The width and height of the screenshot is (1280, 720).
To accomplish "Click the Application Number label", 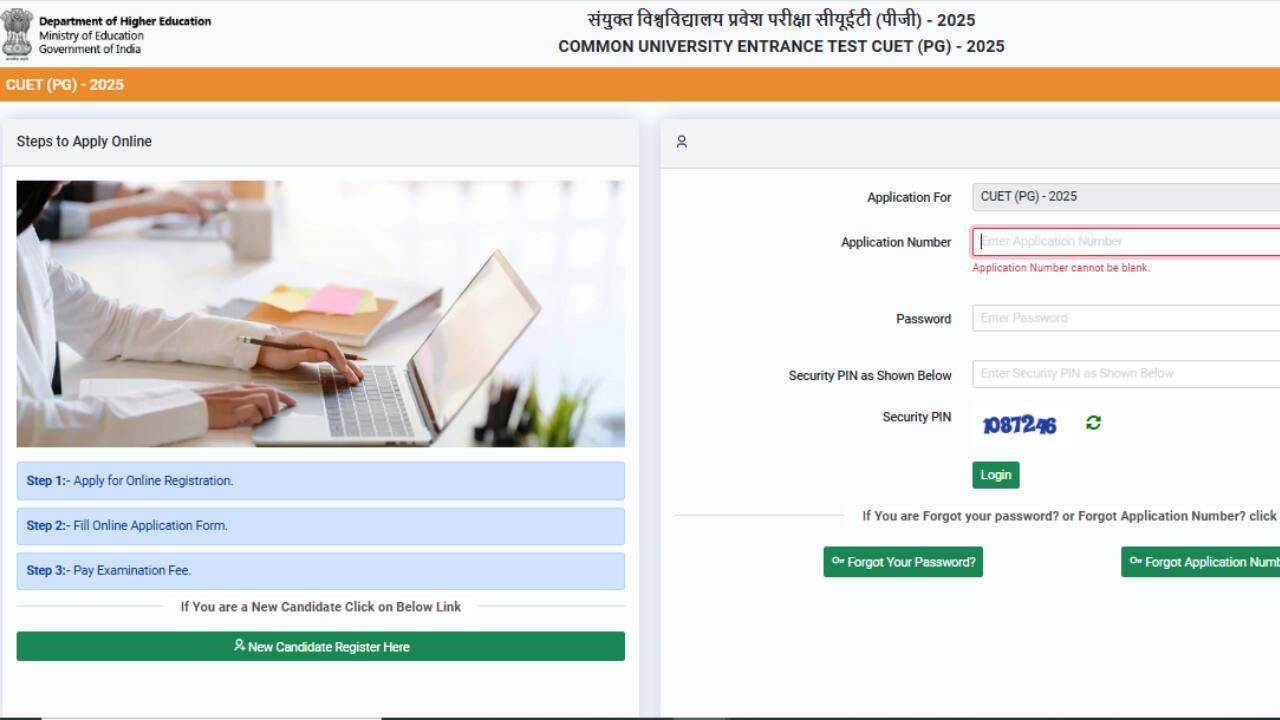I will click(896, 242).
